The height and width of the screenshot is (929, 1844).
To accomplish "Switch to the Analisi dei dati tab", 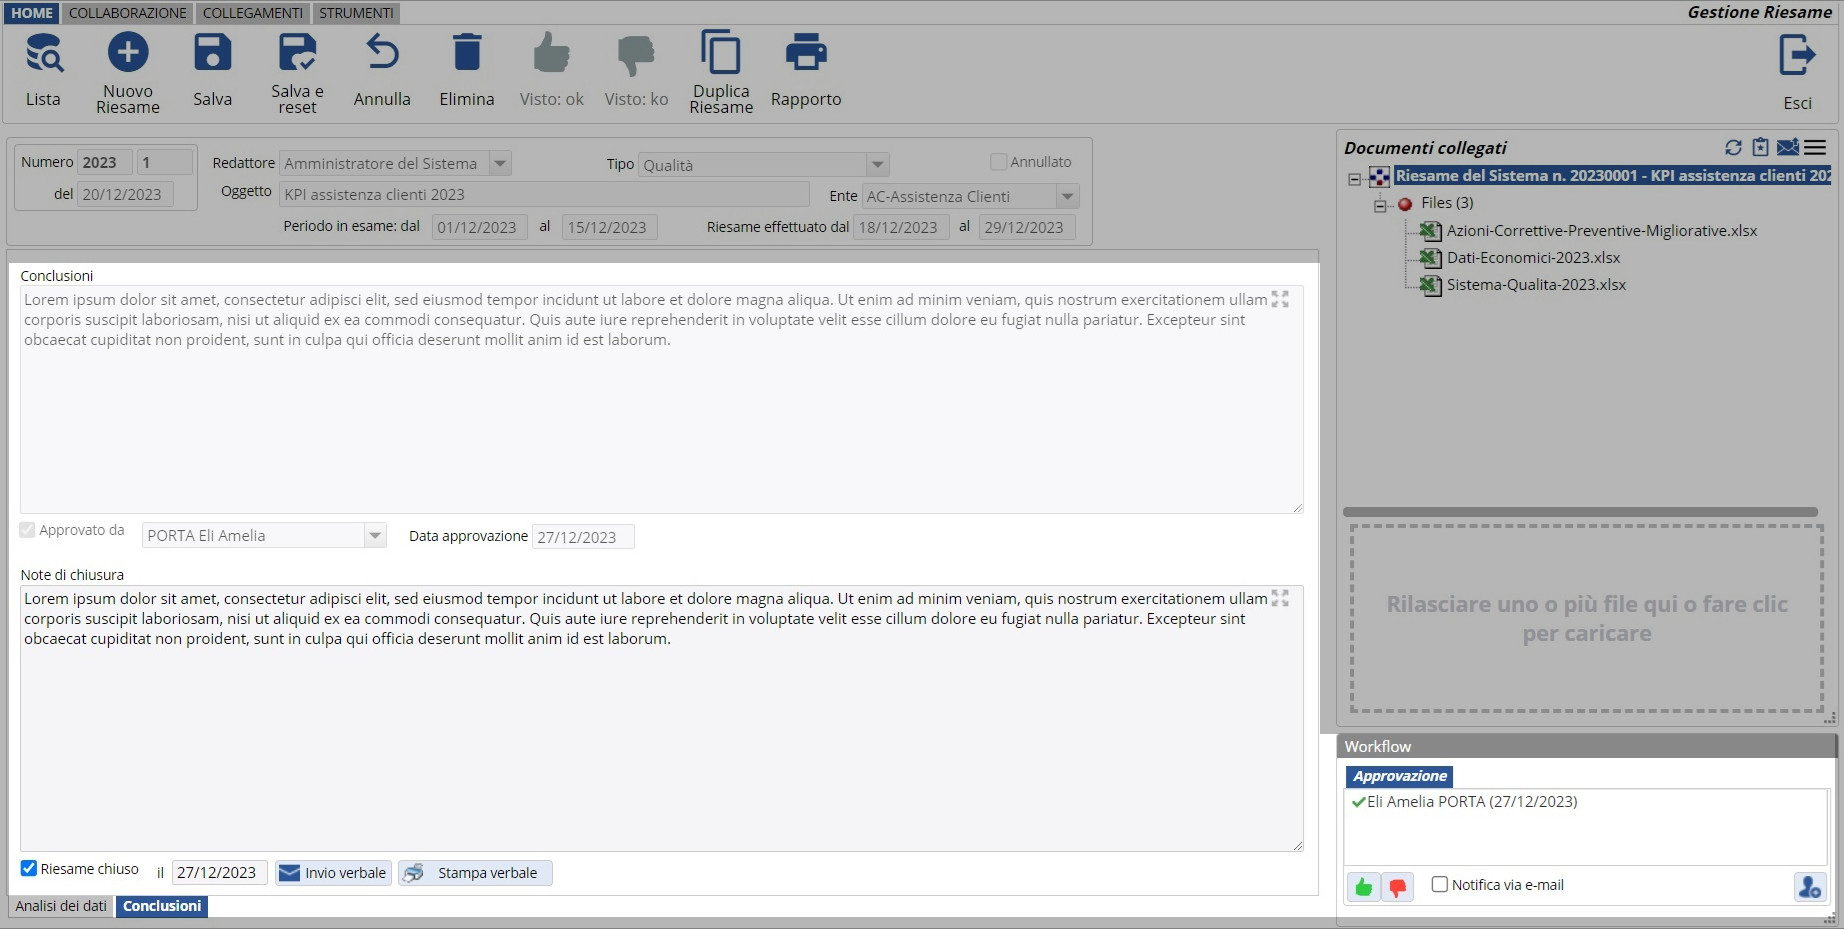I will 61,906.
